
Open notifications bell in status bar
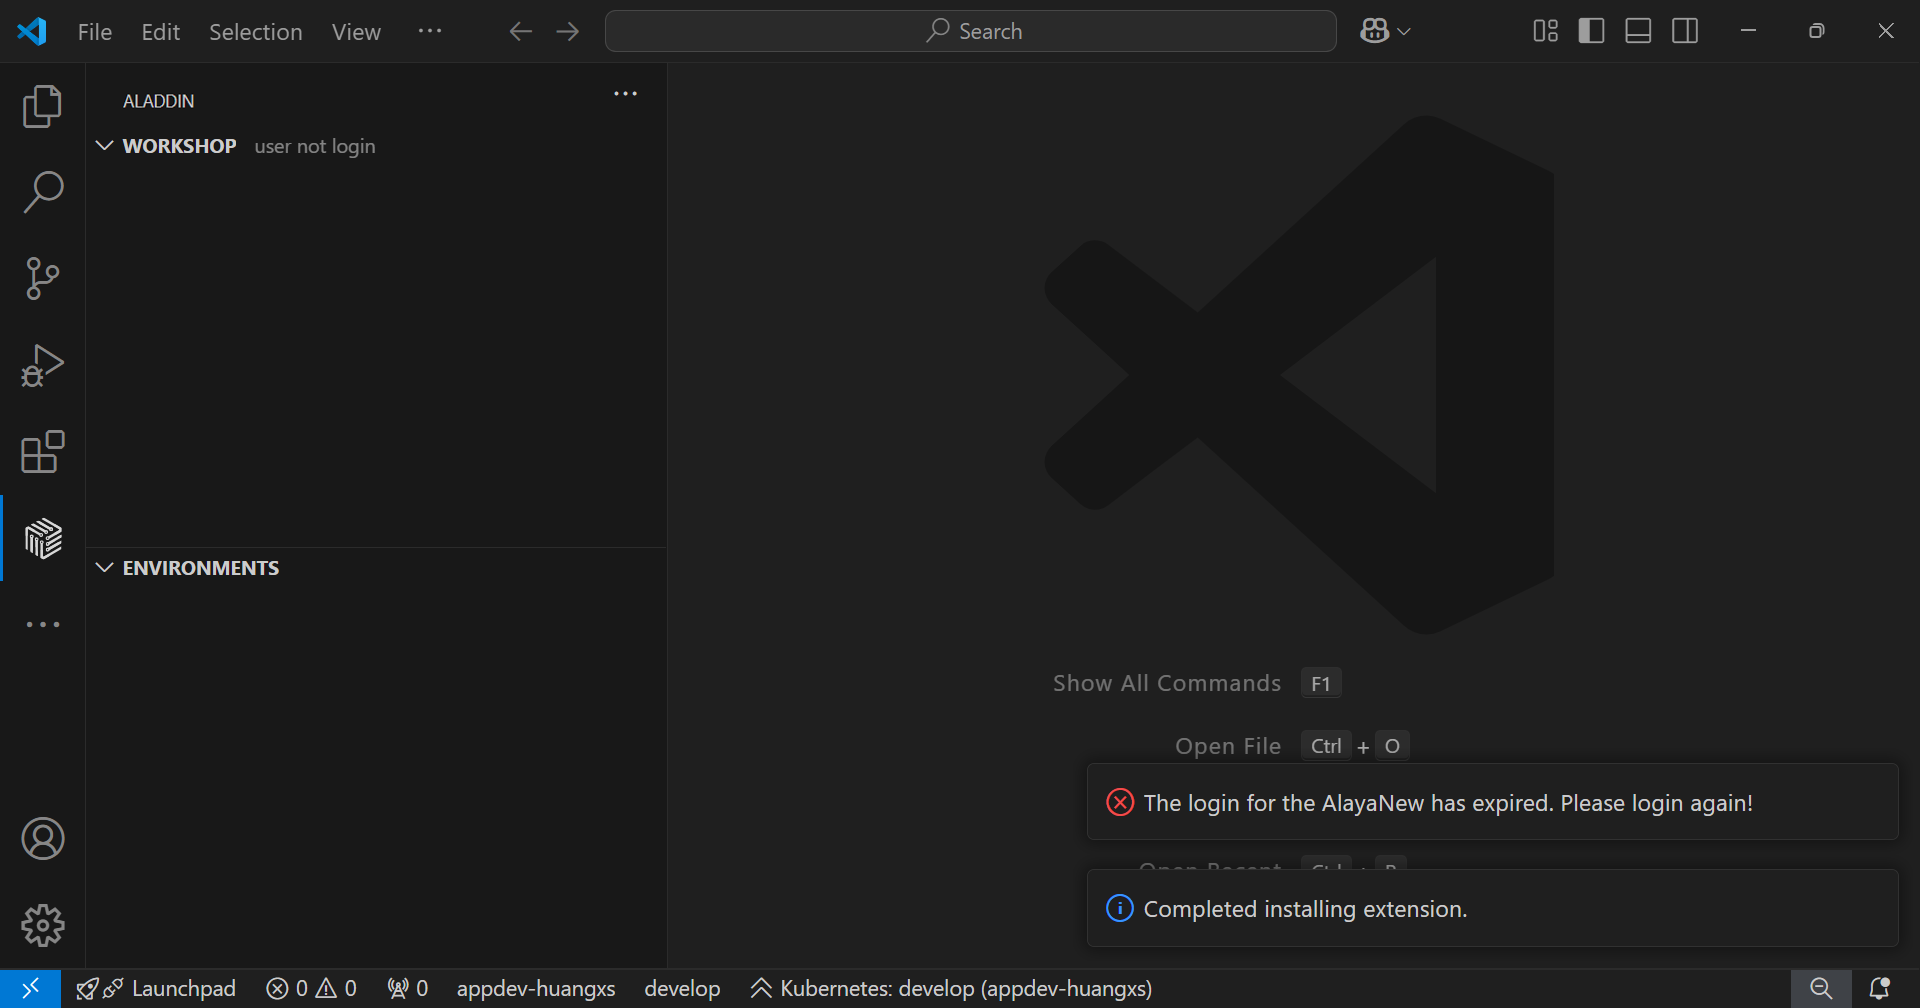[x=1879, y=989]
